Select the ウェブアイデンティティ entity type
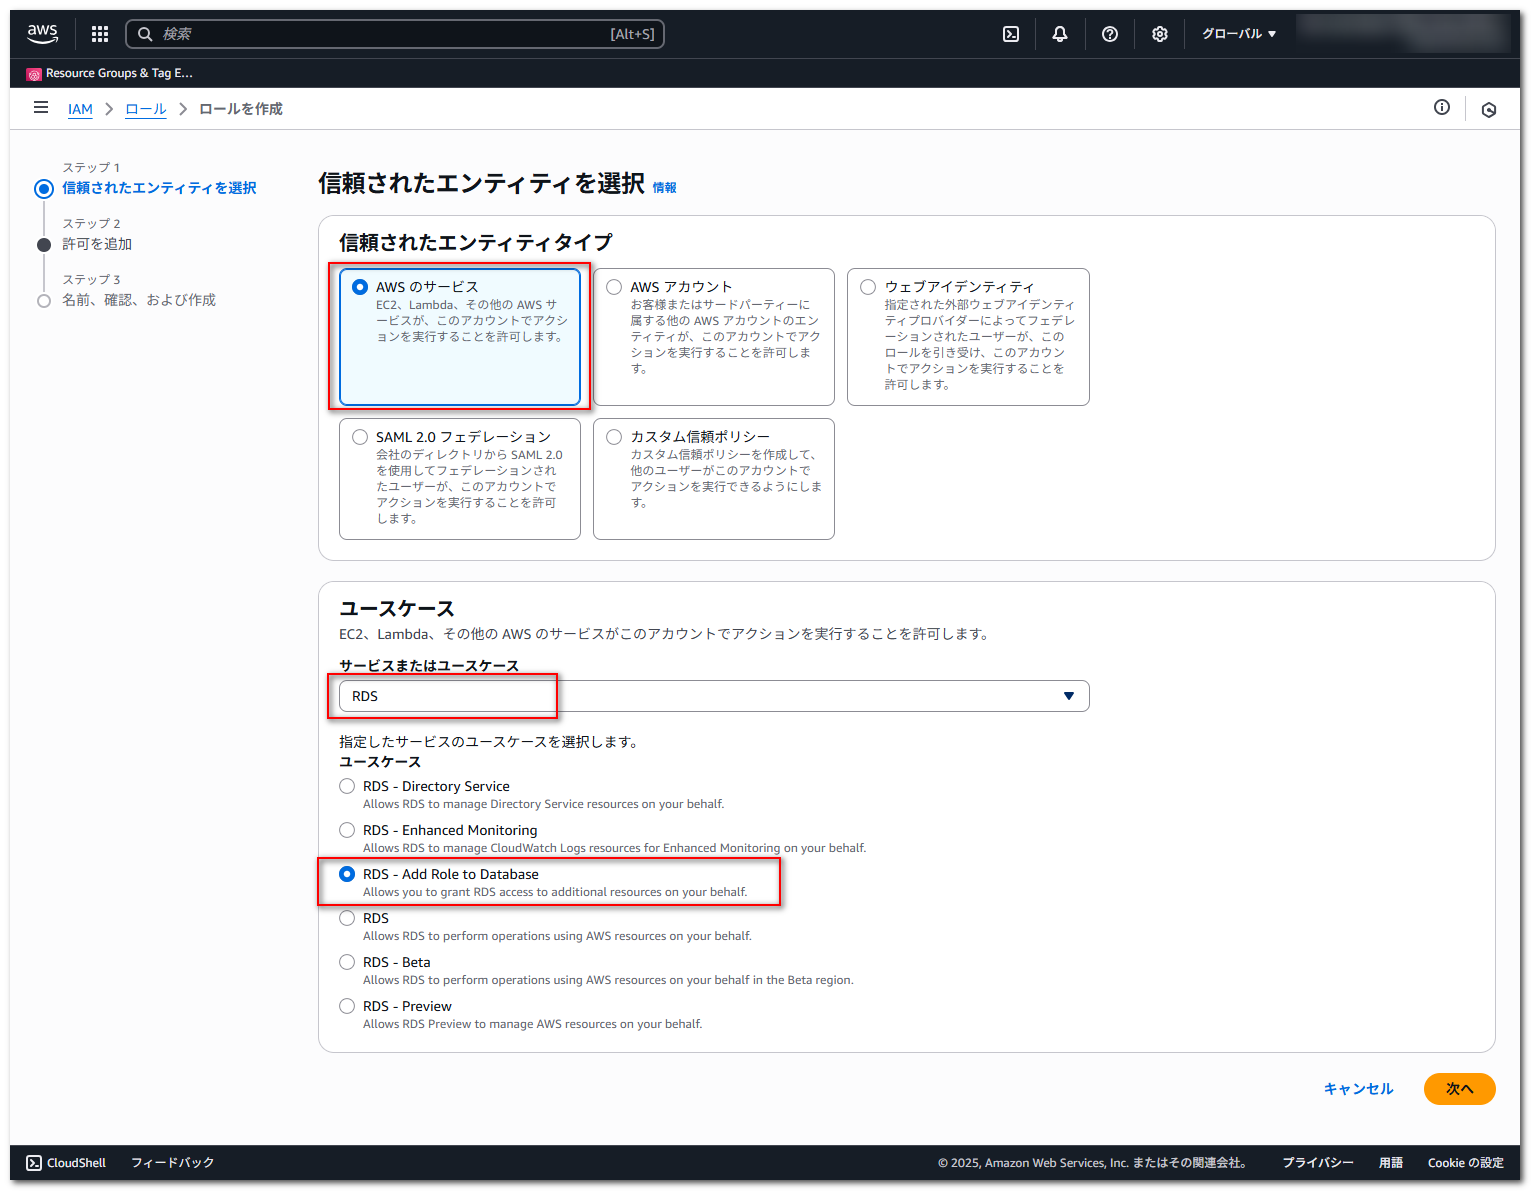 pos(968,336)
